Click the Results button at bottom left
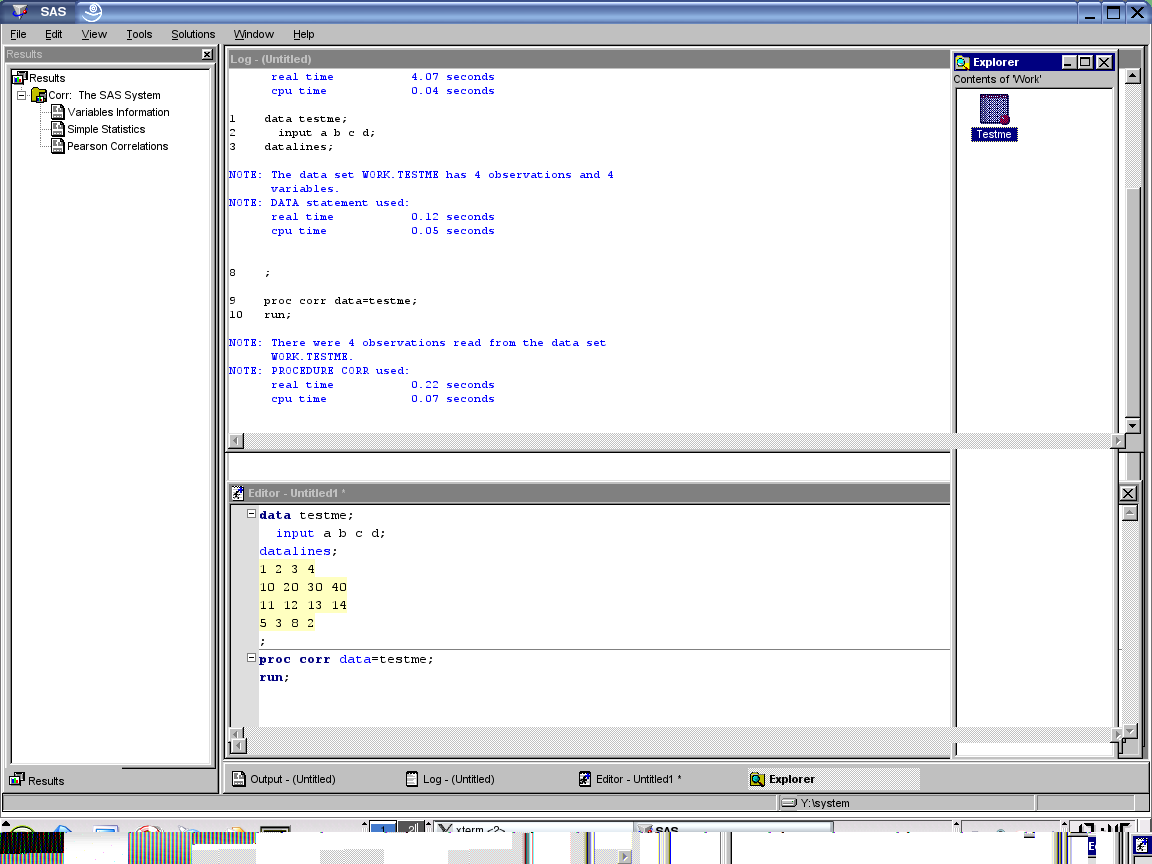 (x=36, y=781)
